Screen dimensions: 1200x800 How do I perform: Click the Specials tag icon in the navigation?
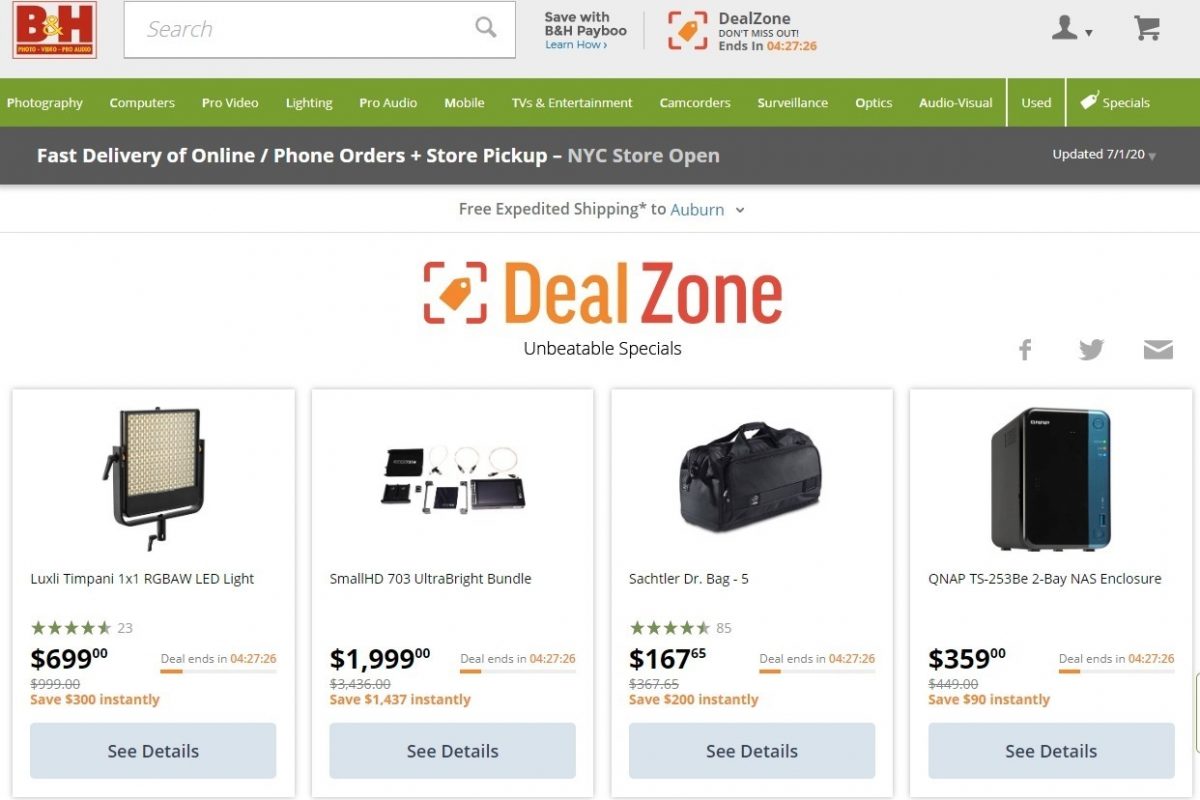point(1089,102)
